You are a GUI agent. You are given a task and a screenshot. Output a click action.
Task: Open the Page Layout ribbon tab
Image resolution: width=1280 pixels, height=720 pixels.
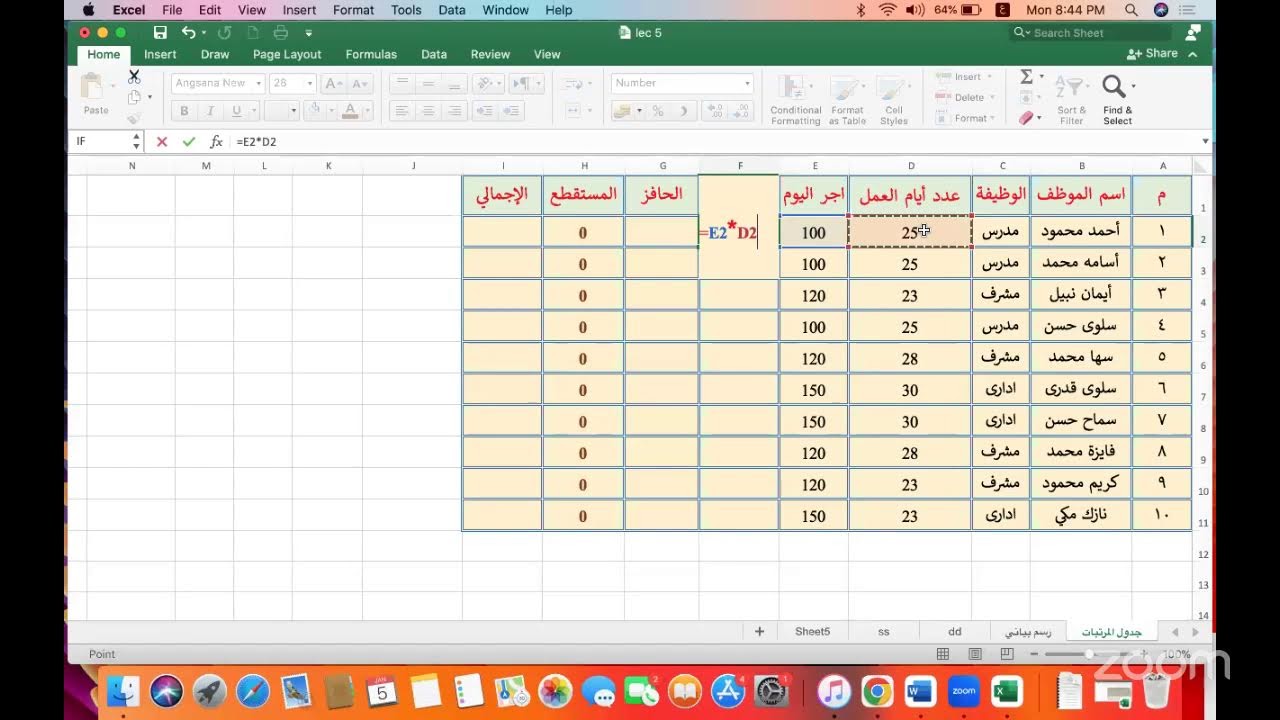(287, 54)
